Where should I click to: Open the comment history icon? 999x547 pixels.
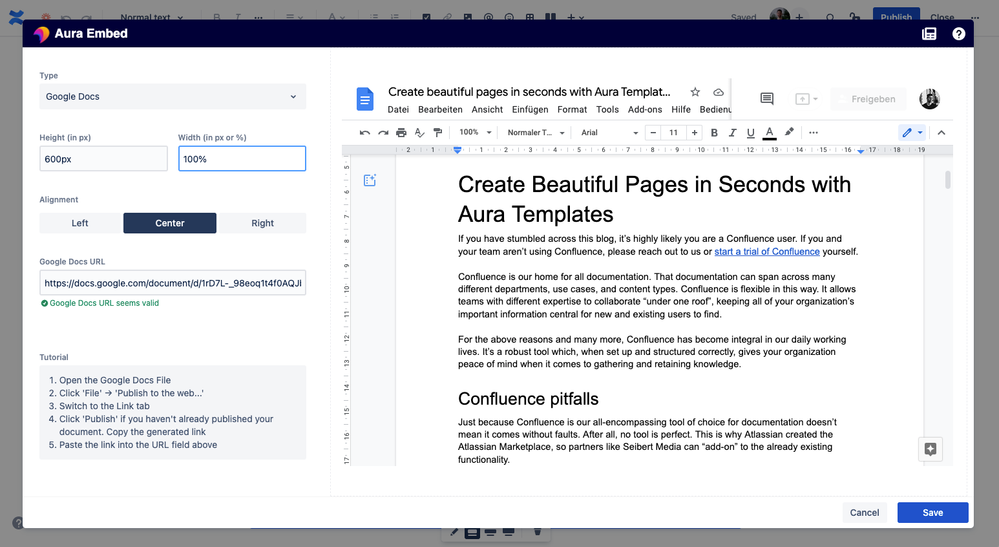(x=767, y=99)
